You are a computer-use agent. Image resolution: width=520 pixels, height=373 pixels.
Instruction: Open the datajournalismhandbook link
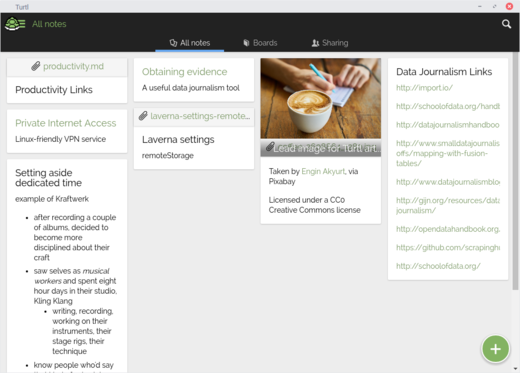pos(448,125)
